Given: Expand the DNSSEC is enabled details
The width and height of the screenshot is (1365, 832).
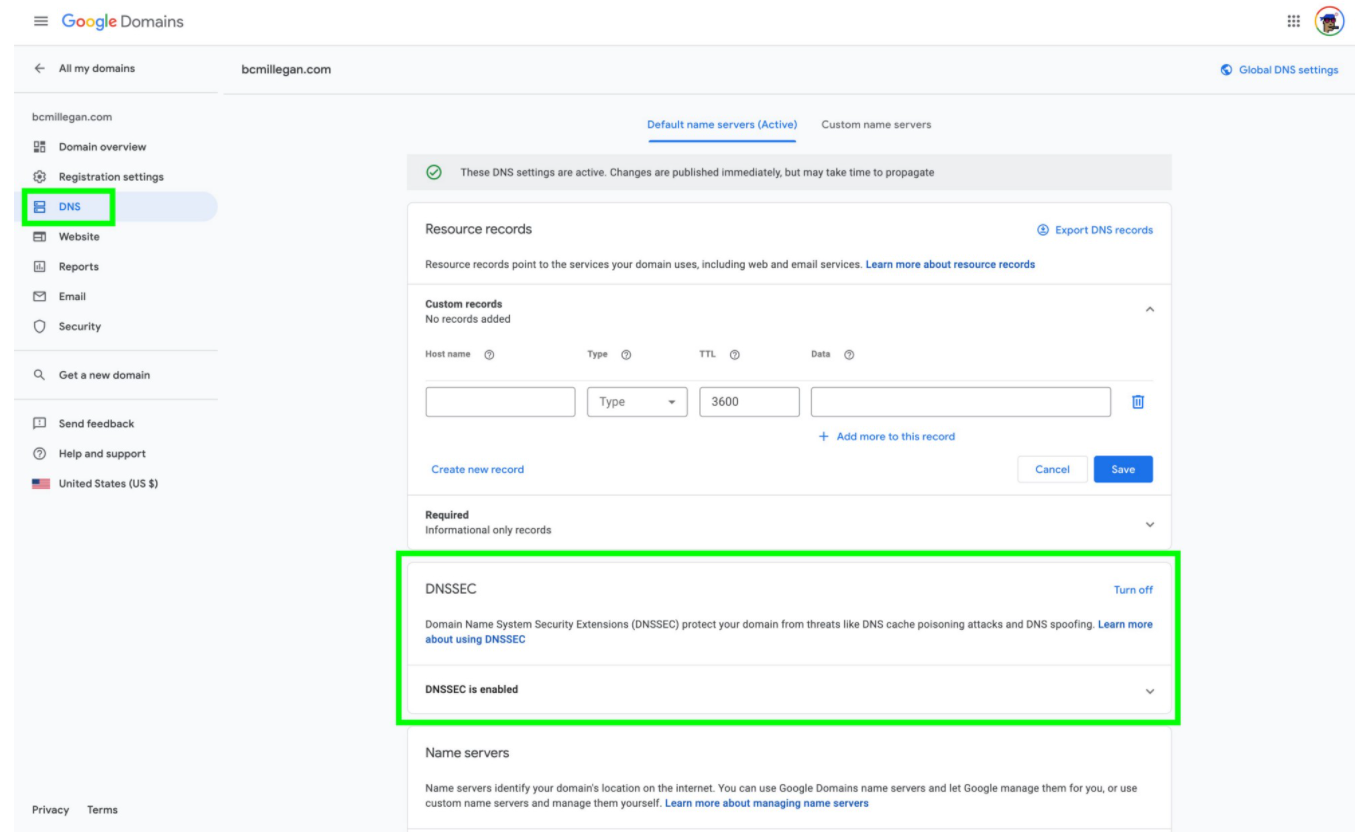Looking at the screenshot, I should [1149, 691].
